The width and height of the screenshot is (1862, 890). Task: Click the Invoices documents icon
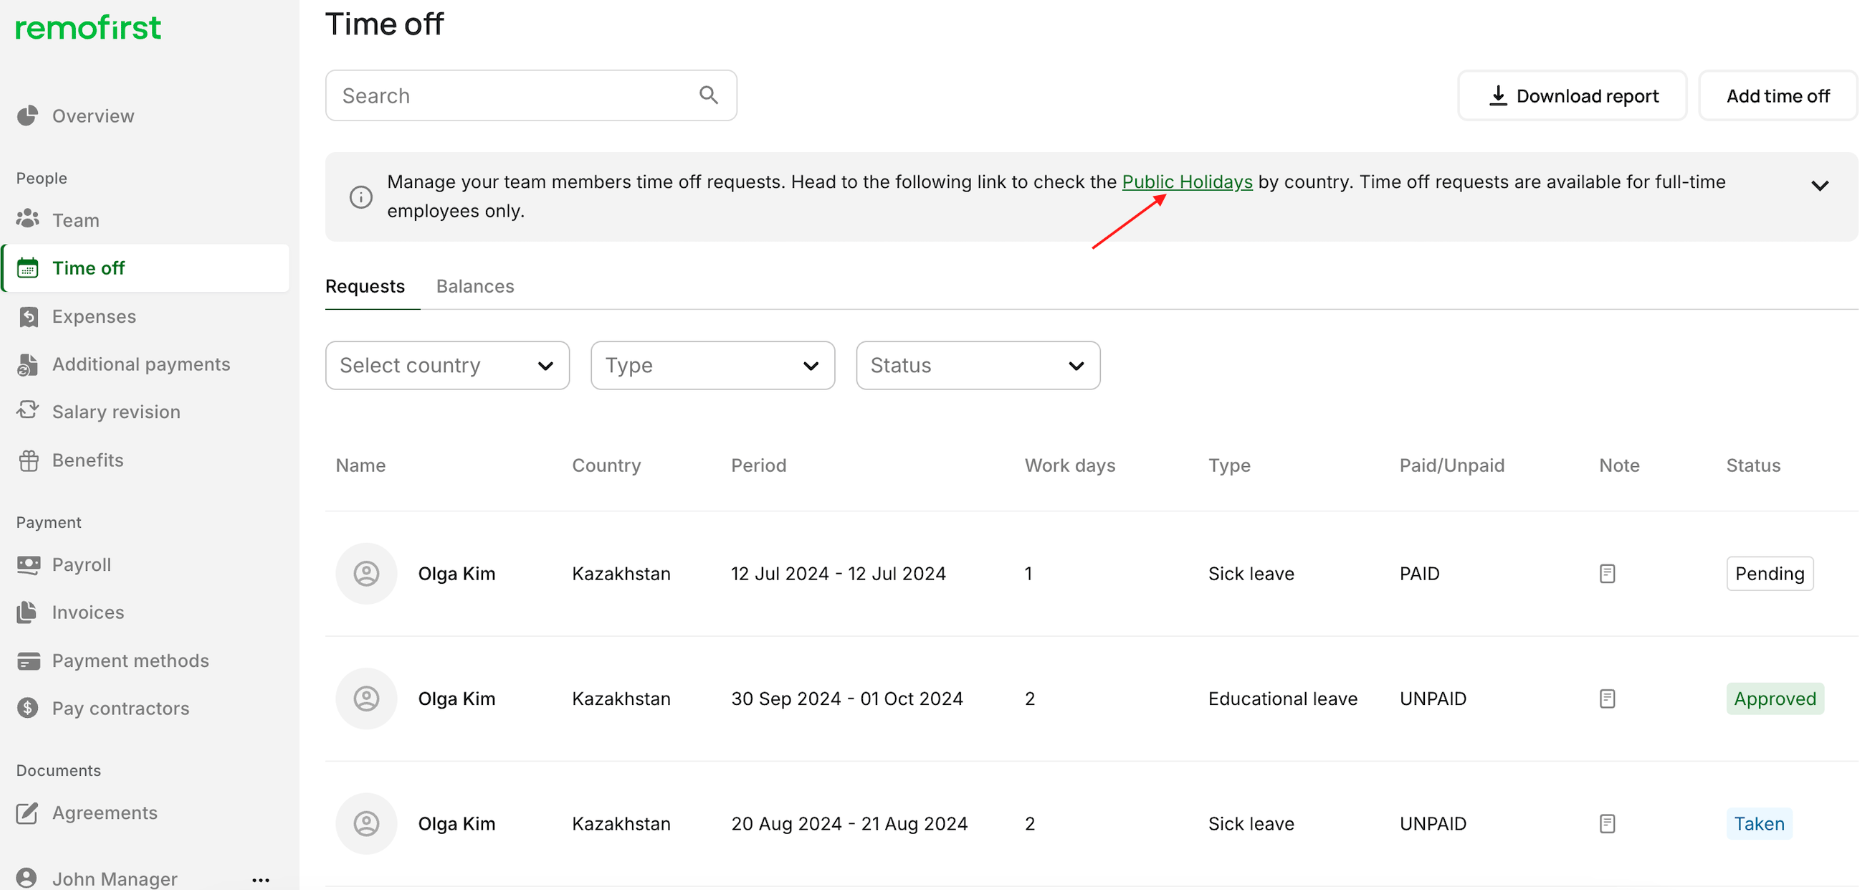(x=28, y=612)
